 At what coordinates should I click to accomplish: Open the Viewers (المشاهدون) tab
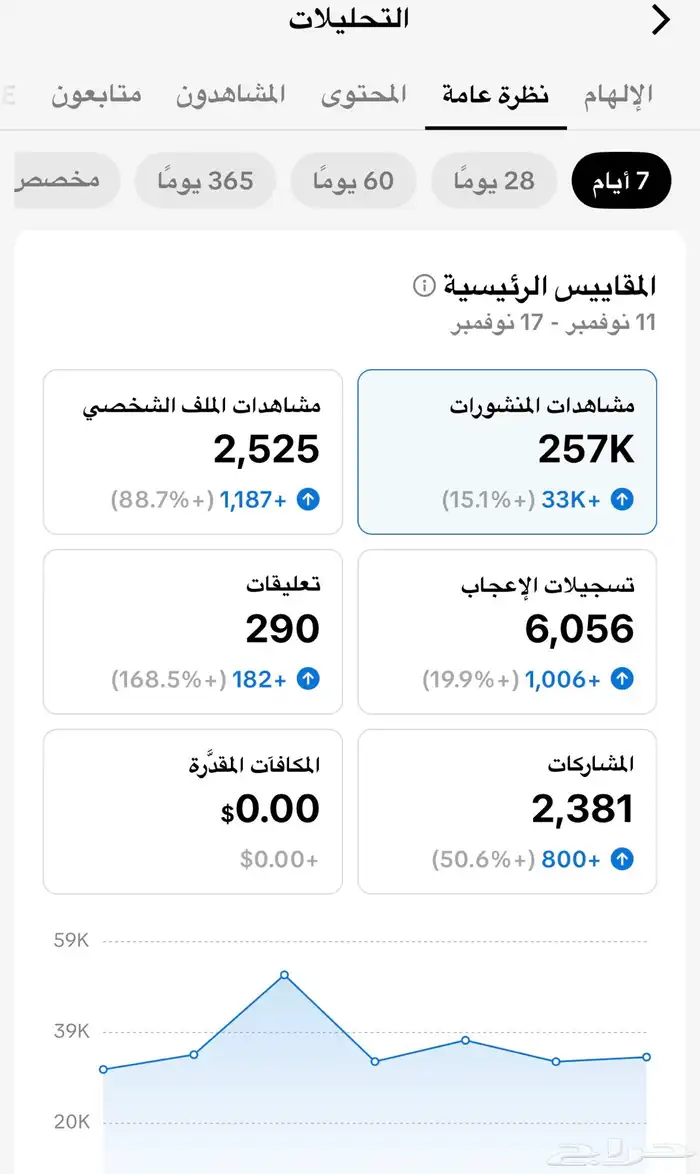coord(230,93)
